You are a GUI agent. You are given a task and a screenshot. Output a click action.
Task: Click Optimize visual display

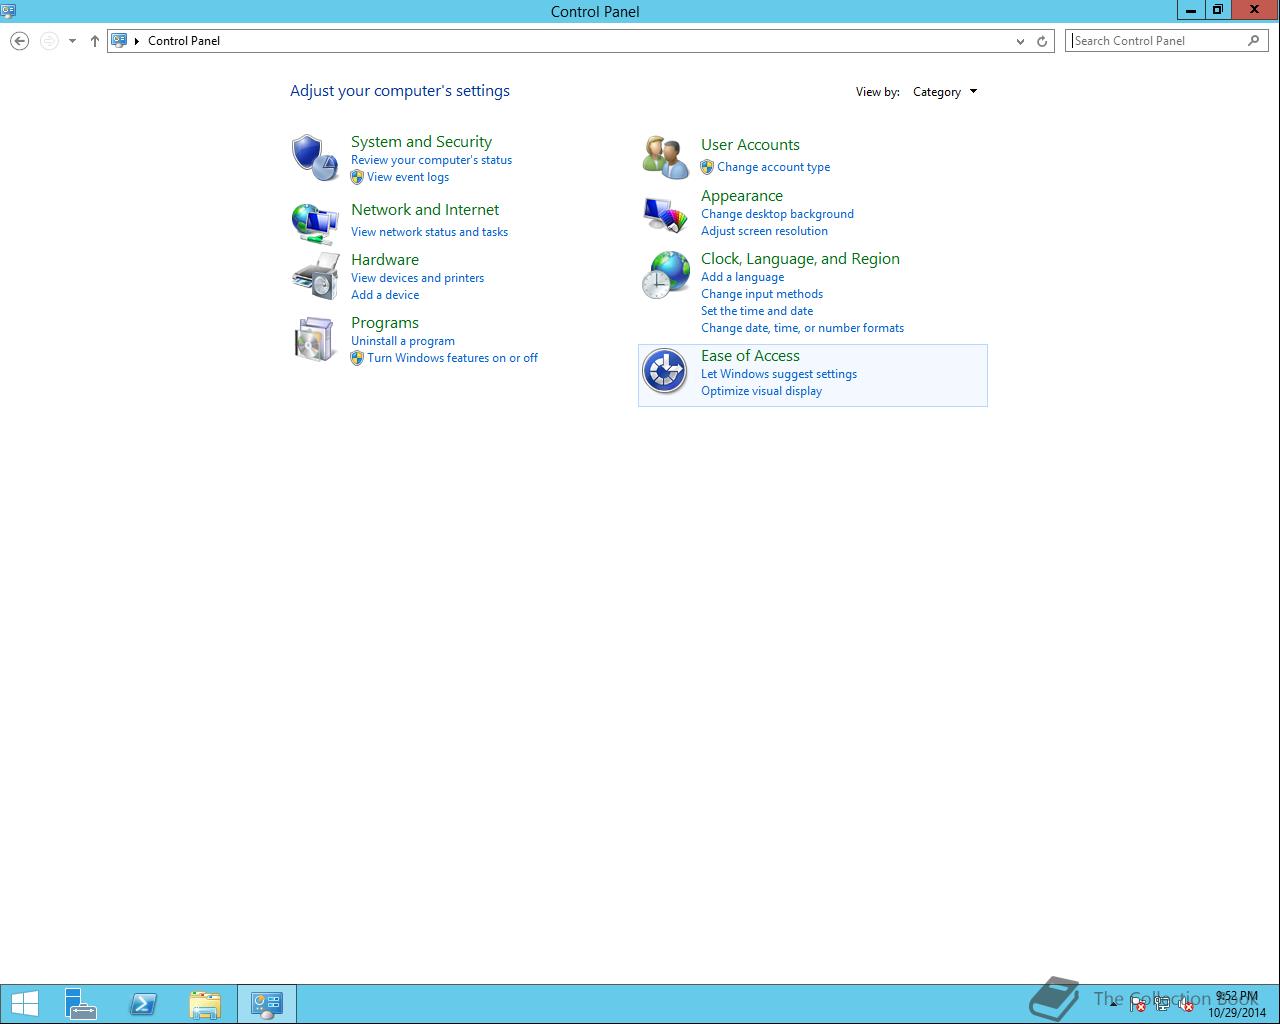(761, 391)
